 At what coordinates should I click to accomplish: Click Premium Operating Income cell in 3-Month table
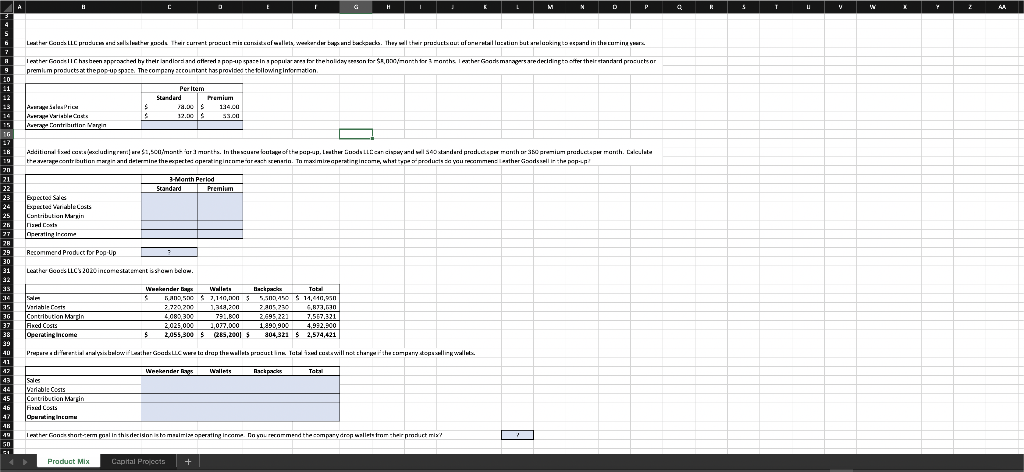(220, 234)
